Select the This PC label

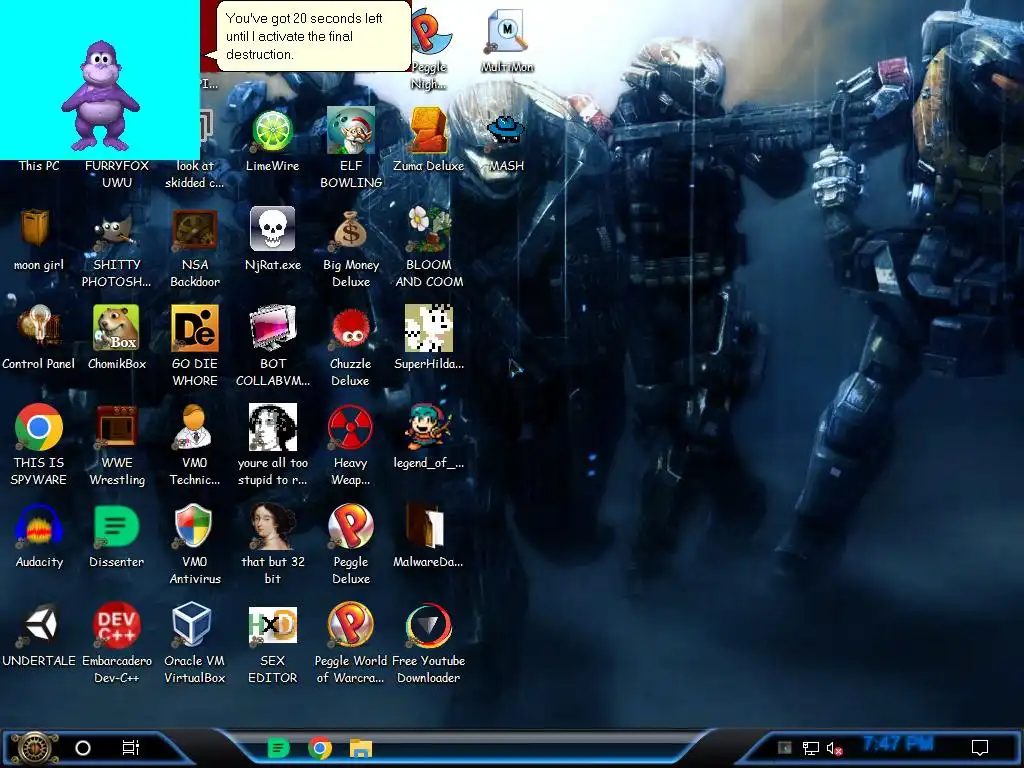pyautogui.click(x=39, y=166)
